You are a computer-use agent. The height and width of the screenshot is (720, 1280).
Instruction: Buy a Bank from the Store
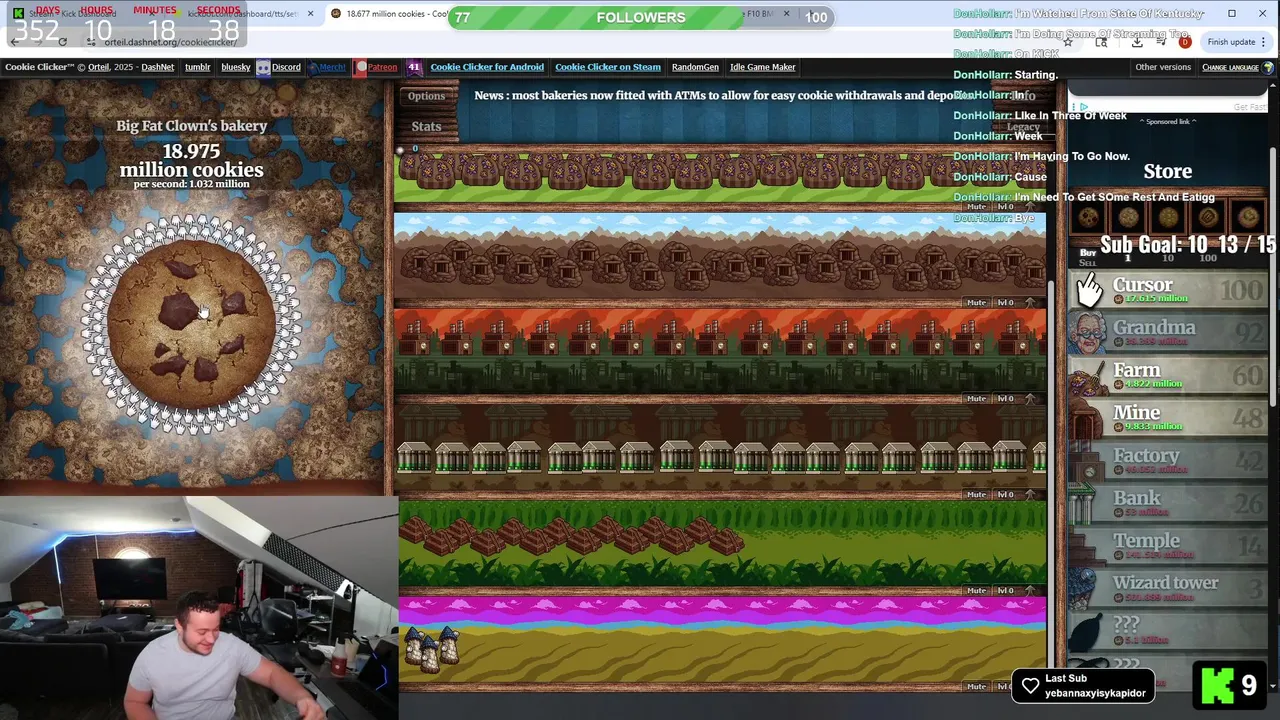click(1167, 504)
